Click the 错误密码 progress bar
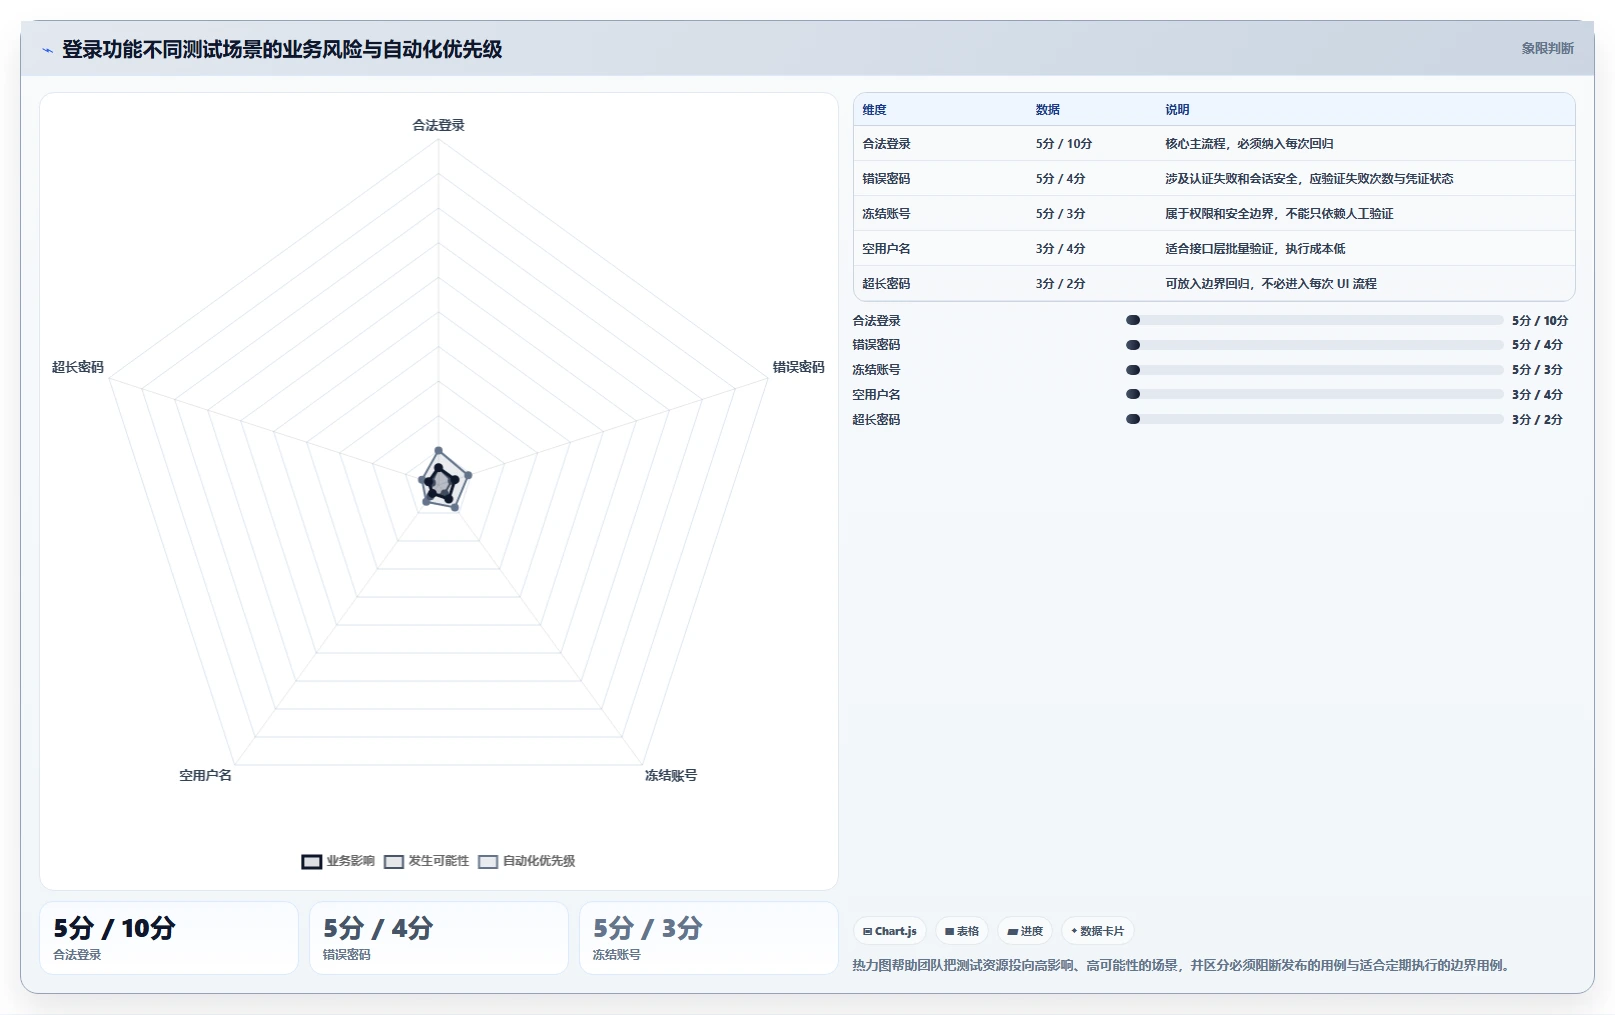This screenshot has height=1015, width=1615. coord(1314,345)
